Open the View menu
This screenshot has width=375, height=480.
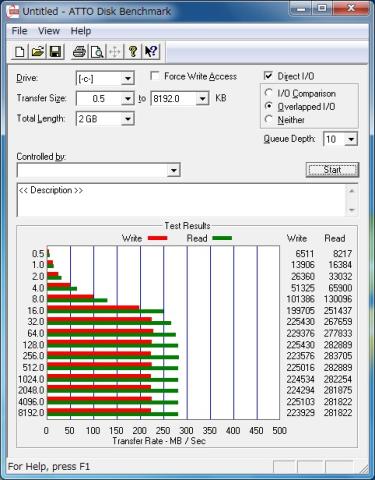49,31
